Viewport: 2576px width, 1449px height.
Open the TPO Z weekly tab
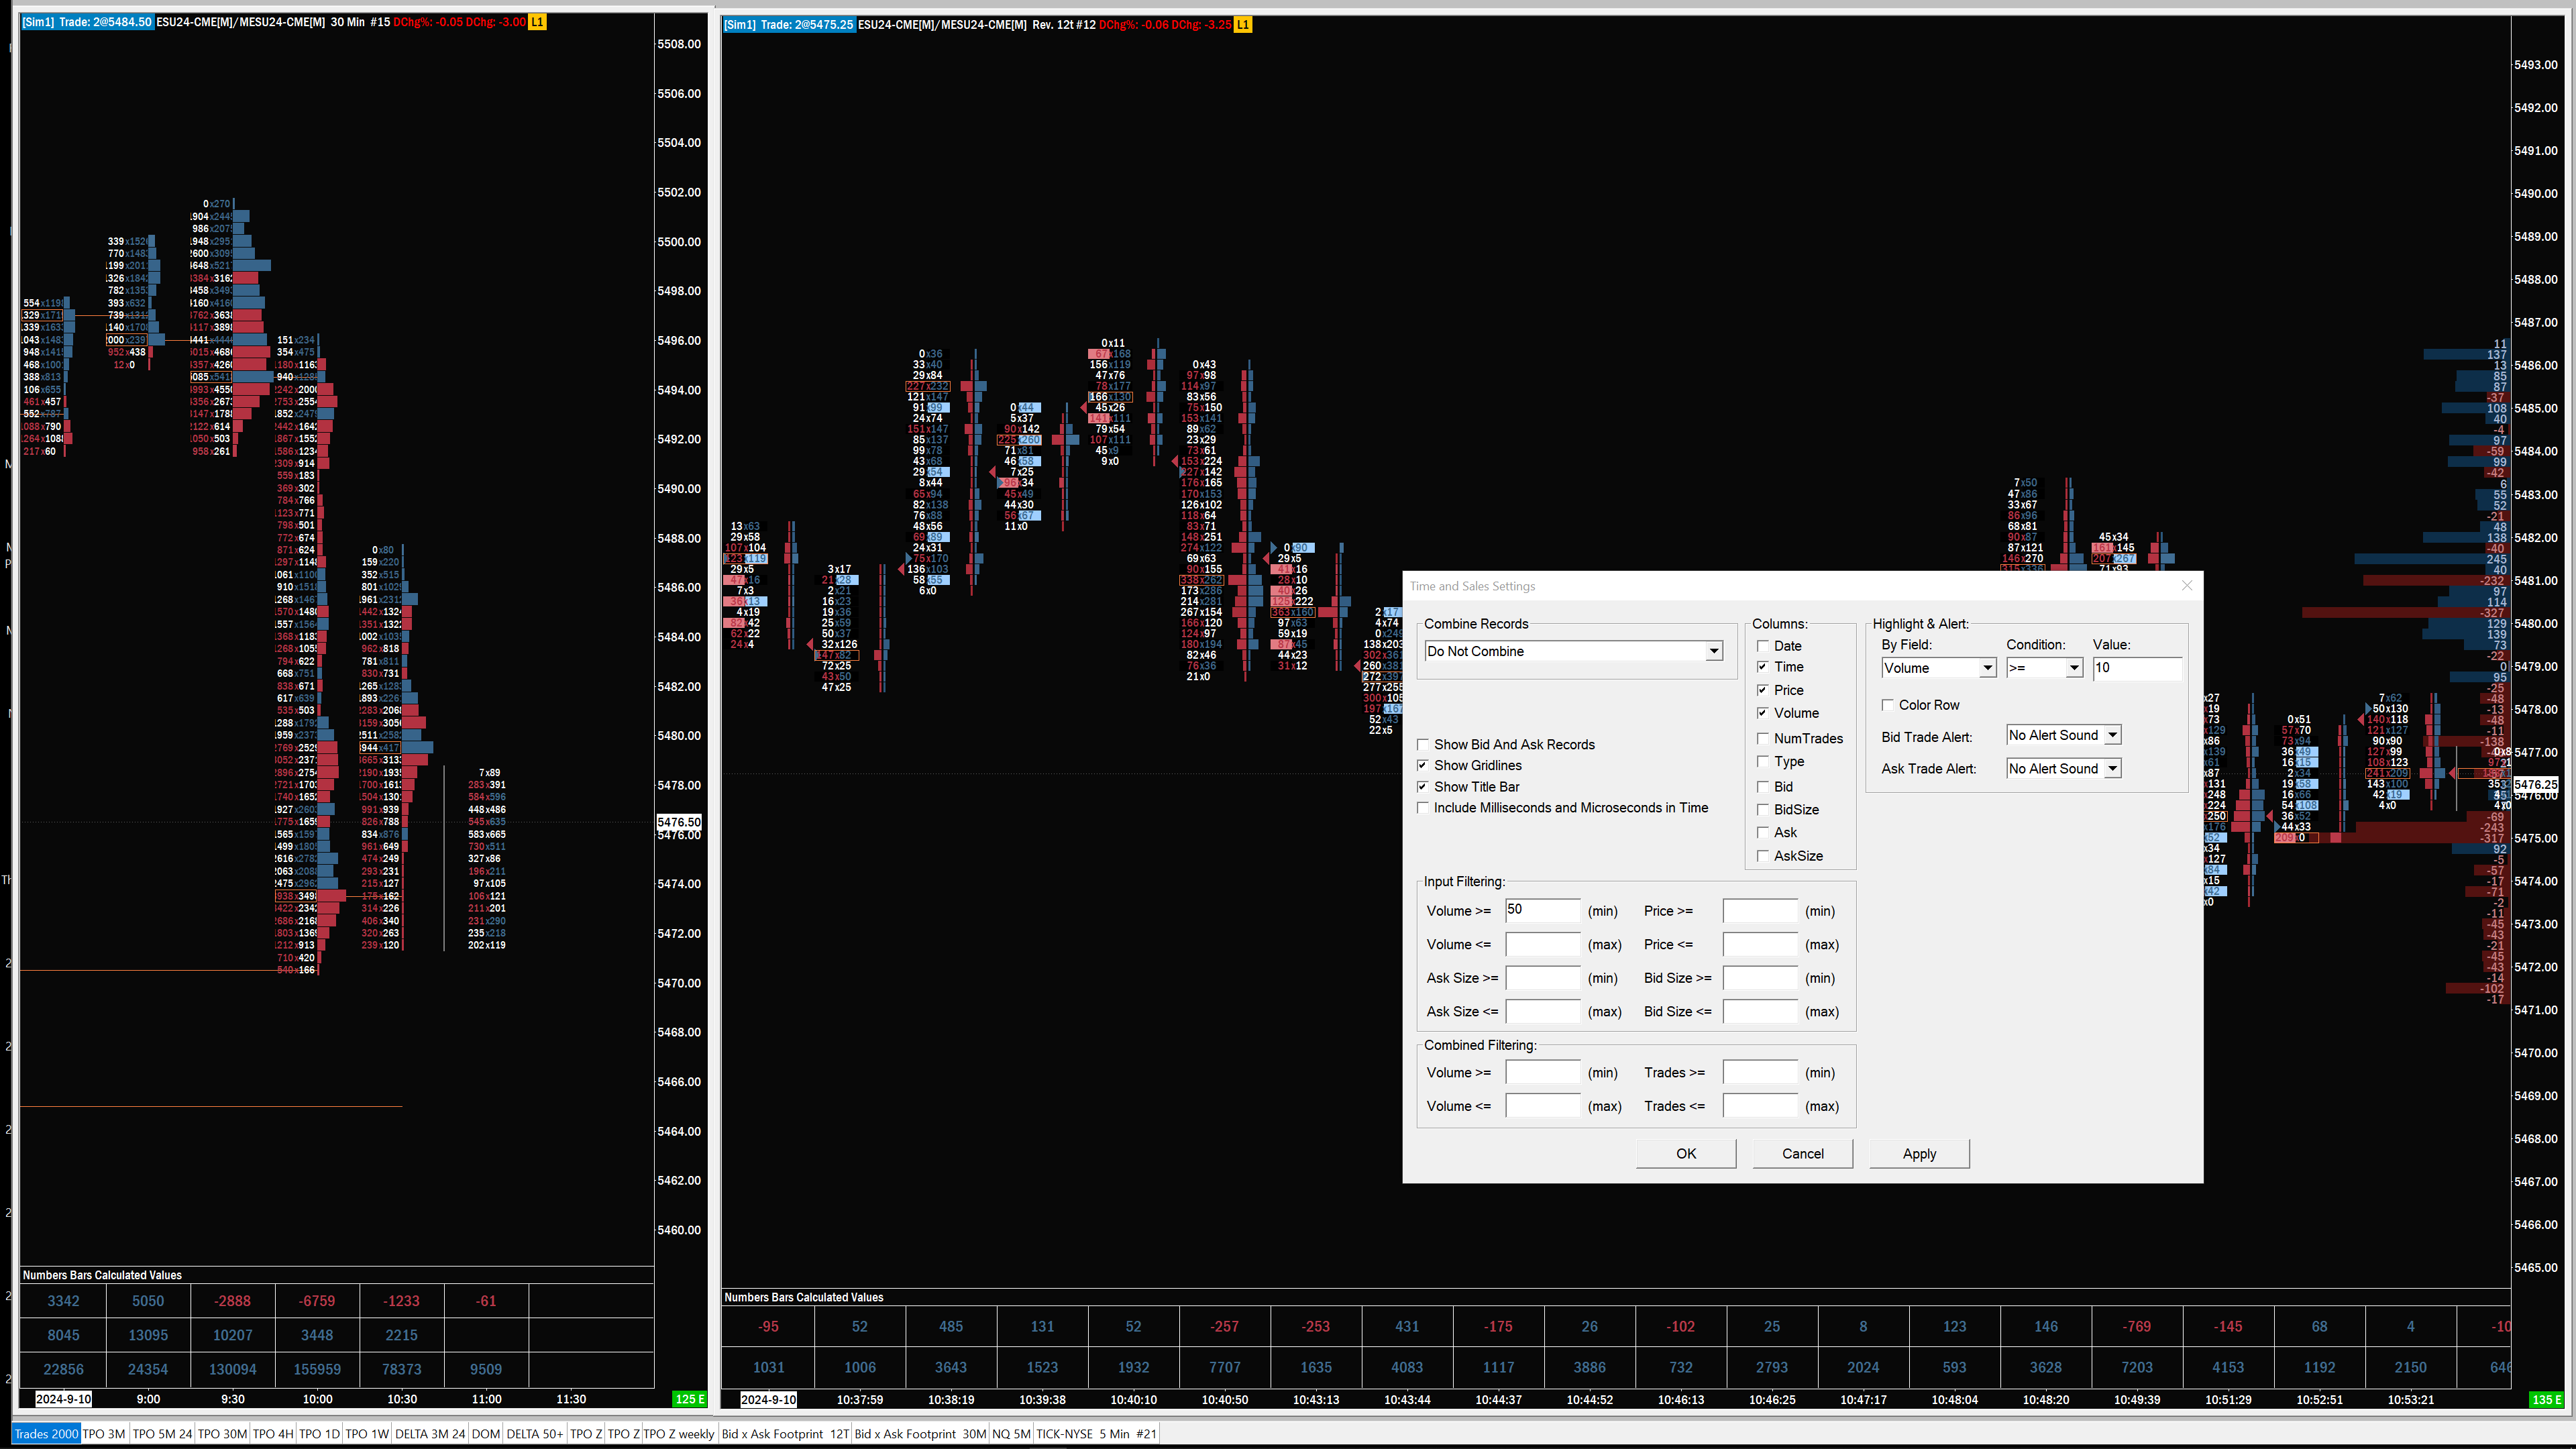679,1434
